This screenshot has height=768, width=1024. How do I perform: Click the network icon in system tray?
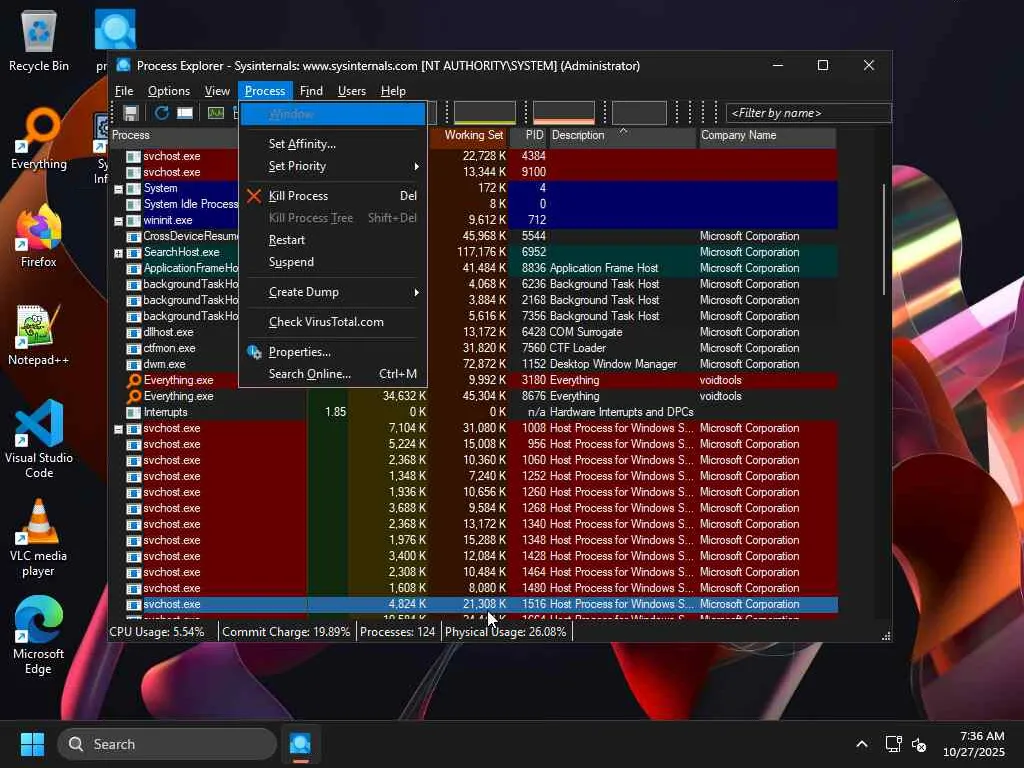(893, 744)
